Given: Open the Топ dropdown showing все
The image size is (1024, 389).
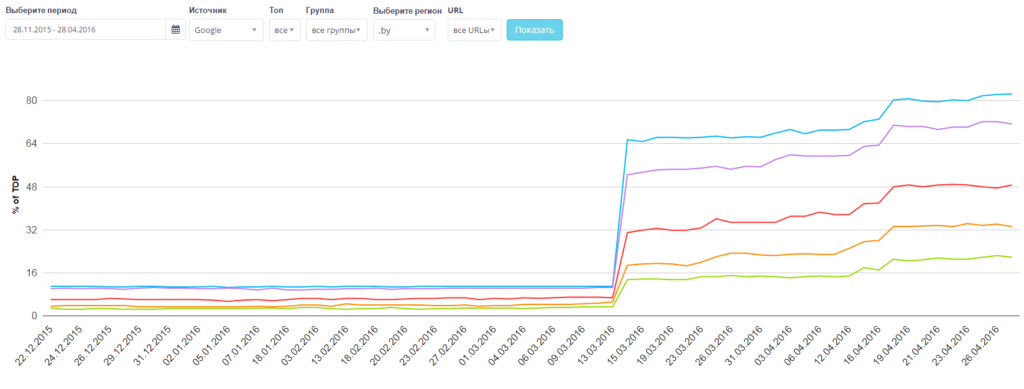Looking at the screenshot, I should (x=285, y=29).
